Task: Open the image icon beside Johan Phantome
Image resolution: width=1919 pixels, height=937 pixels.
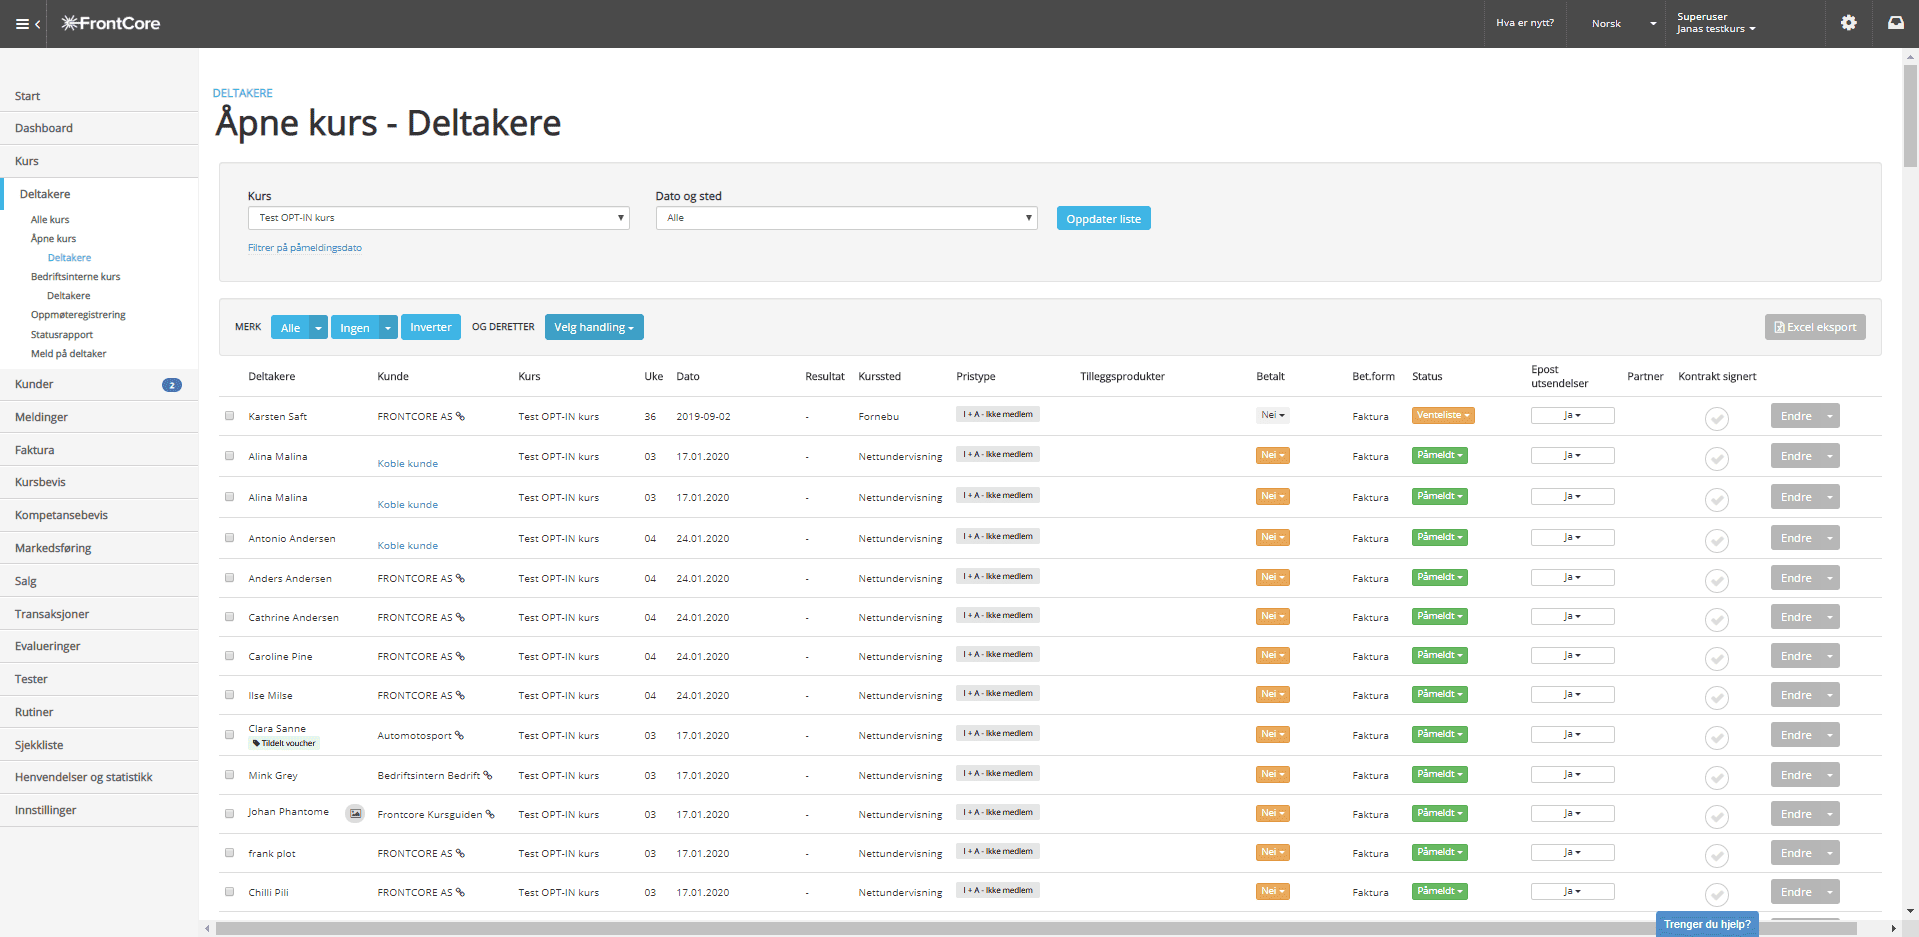Action: pyautogui.click(x=354, y=813)
